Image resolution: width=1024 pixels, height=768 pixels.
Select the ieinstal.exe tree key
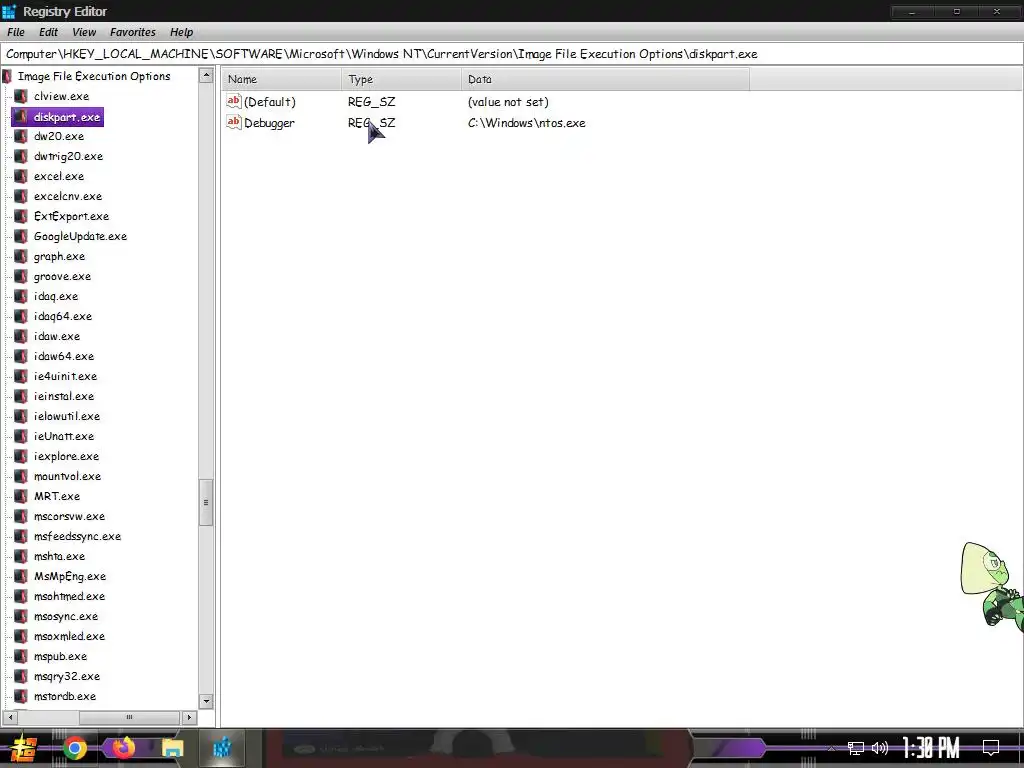[64, 396]
